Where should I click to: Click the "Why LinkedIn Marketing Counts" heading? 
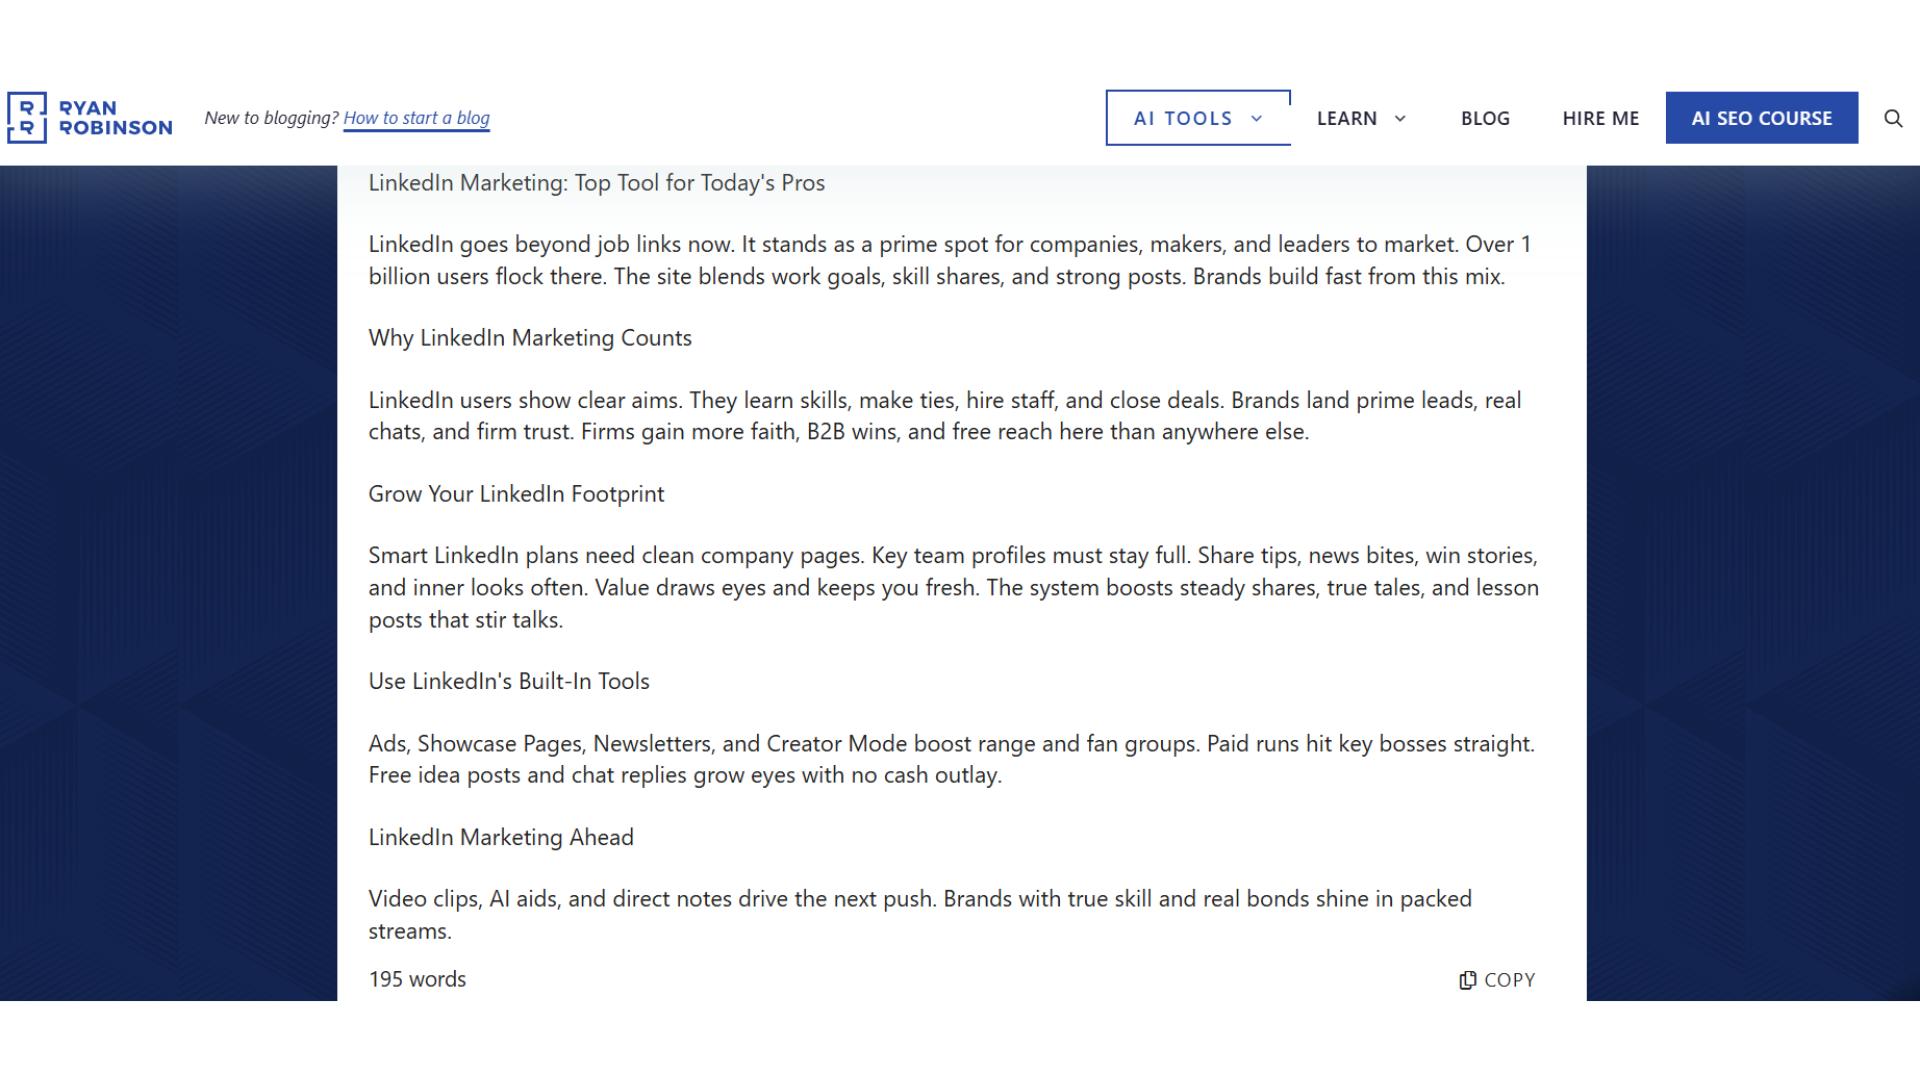coord(530,338)
